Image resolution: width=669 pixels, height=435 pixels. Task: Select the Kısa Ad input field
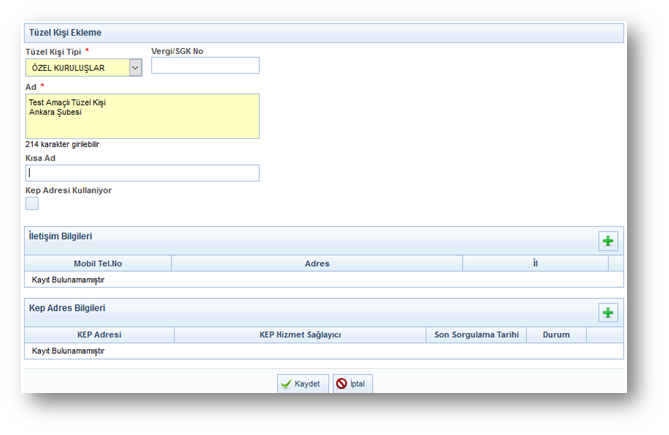coord(142,173)
